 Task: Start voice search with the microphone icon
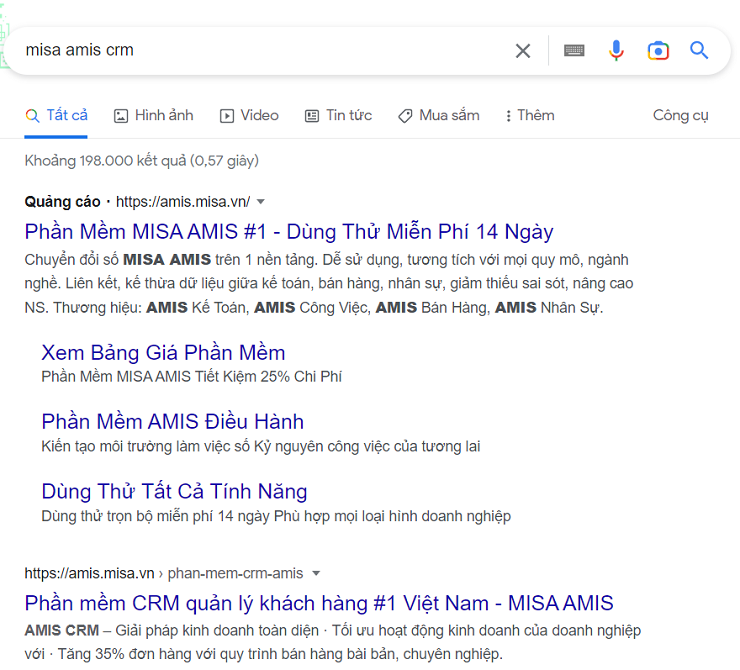[616, 50]
